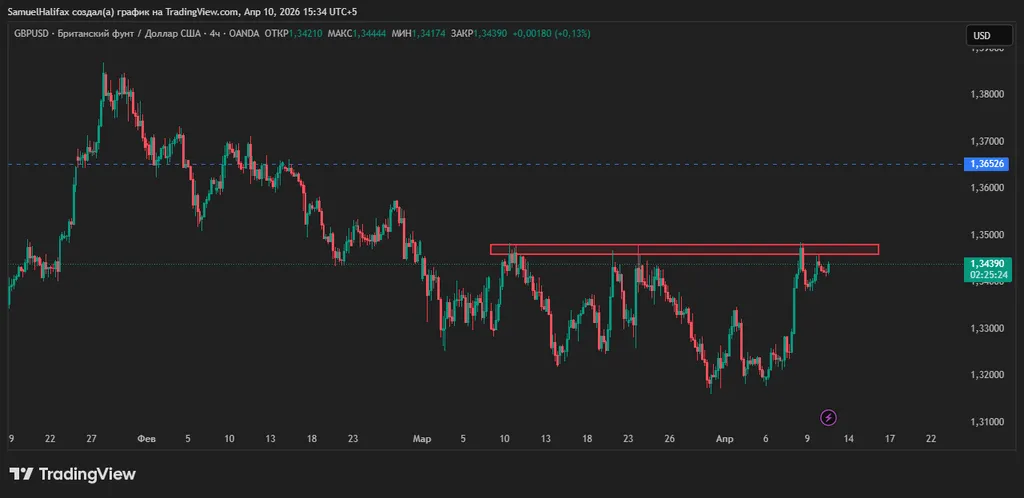1024x498 pixels.
Task: Click the purple lightning event icon
Action: coord(828,417)
